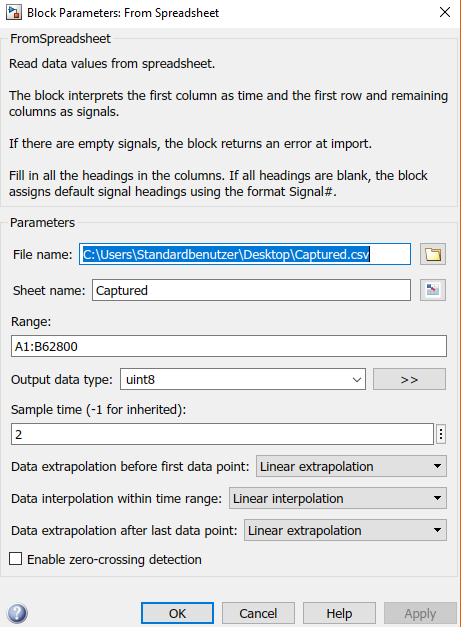
Task: Expand the Output data type dropdown
Action: point(243,379)
